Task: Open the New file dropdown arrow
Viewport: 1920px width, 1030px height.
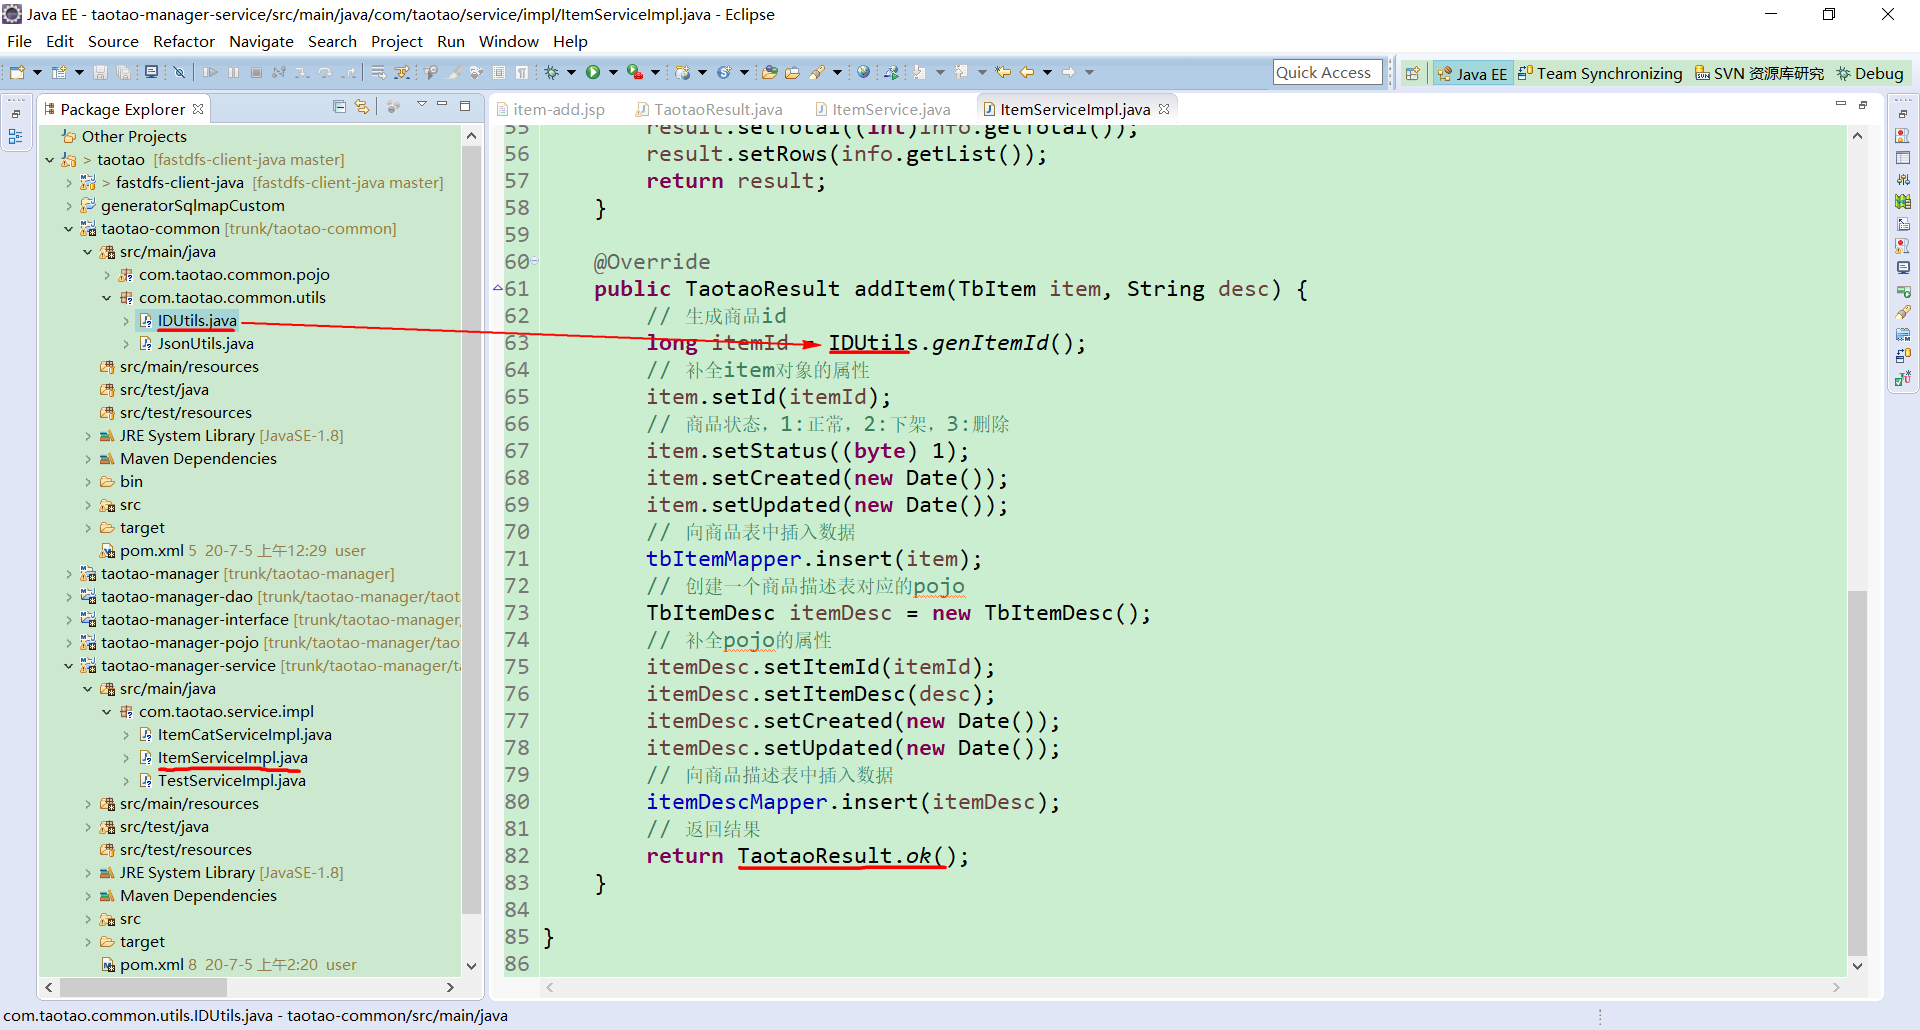Action: click(x=37, y=72)
